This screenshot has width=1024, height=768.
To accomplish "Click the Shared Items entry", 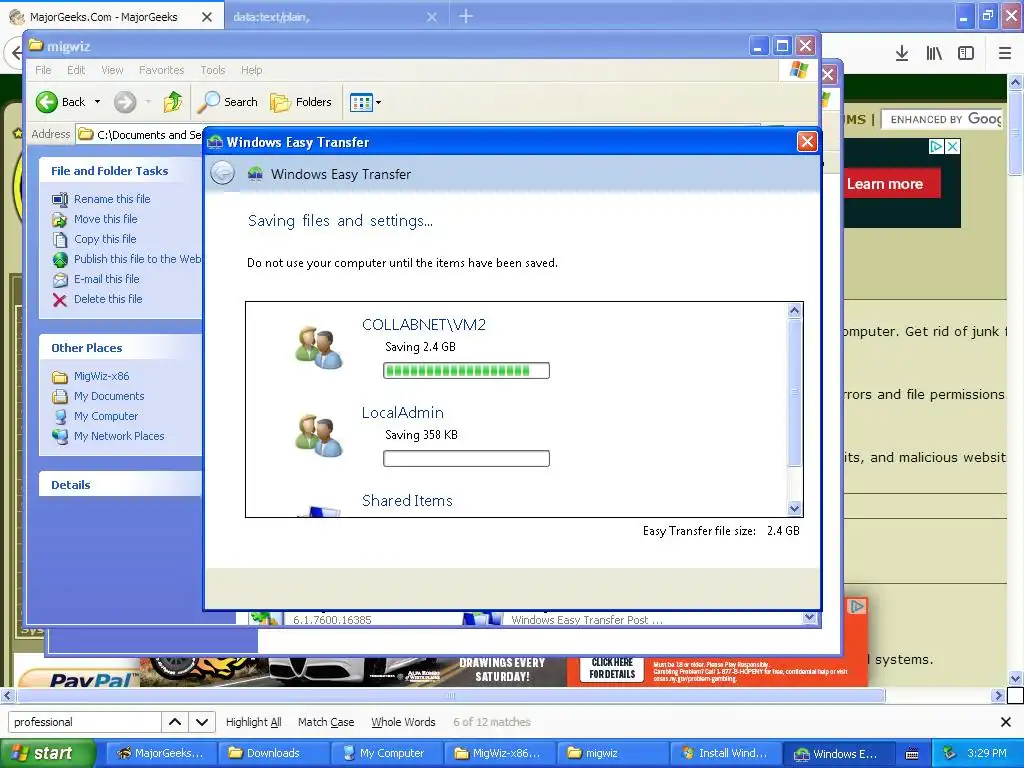I will (407, 500).
